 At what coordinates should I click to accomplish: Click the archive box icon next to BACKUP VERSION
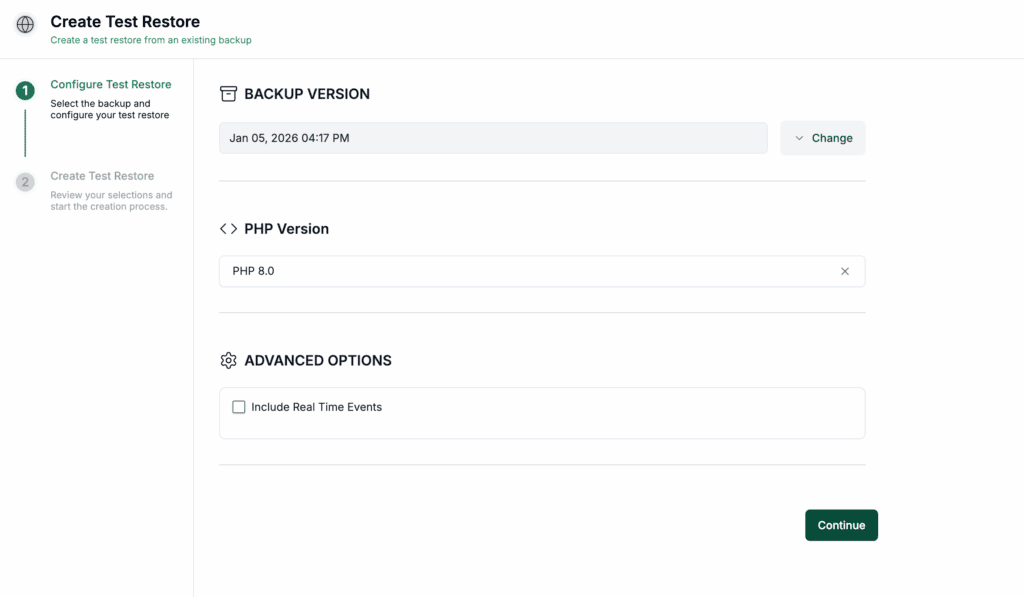pos(228,94)
